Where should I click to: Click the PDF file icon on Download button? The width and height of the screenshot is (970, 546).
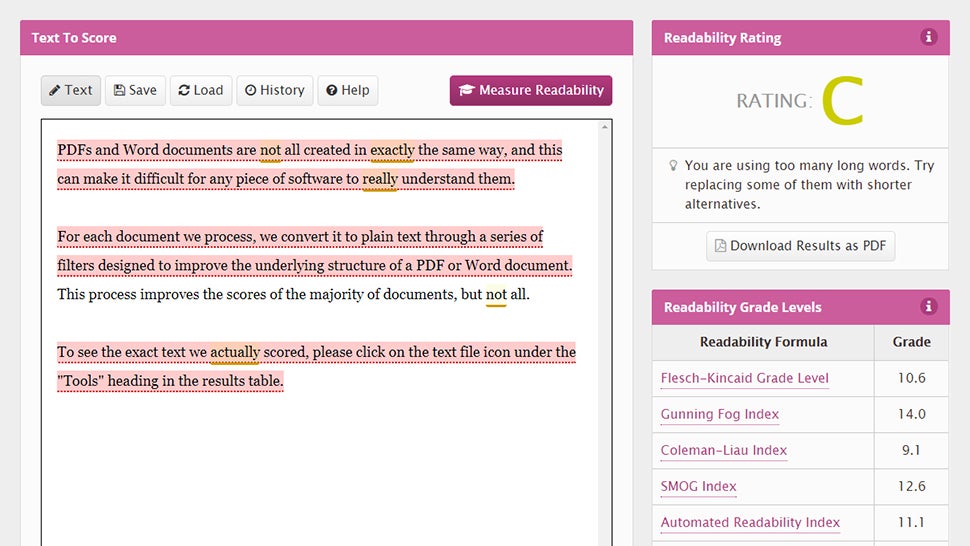pyautogui.click(x=720, y=245)
